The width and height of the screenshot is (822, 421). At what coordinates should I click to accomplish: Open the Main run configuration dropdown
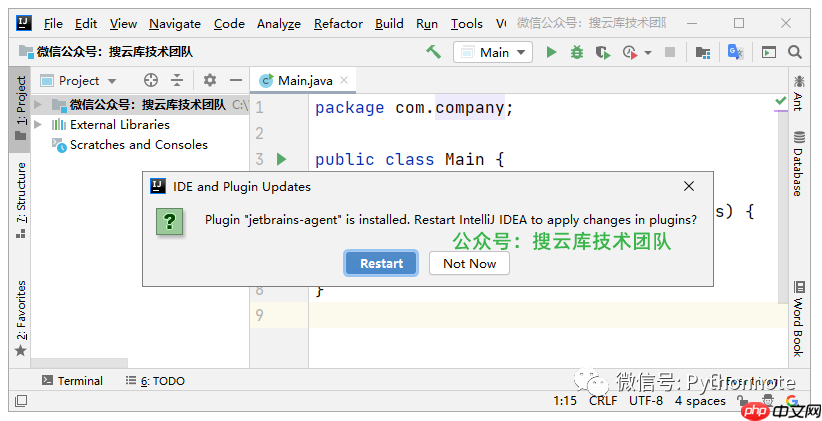point(493,52)
